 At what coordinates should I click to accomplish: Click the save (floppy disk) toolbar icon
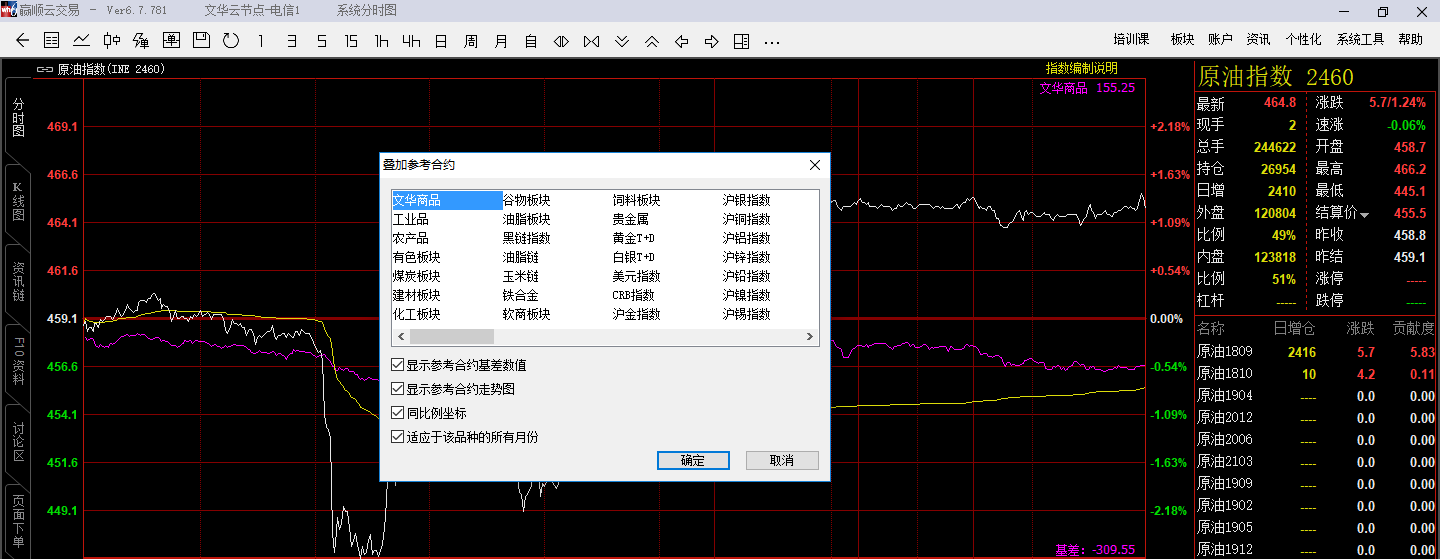(201, 41)
